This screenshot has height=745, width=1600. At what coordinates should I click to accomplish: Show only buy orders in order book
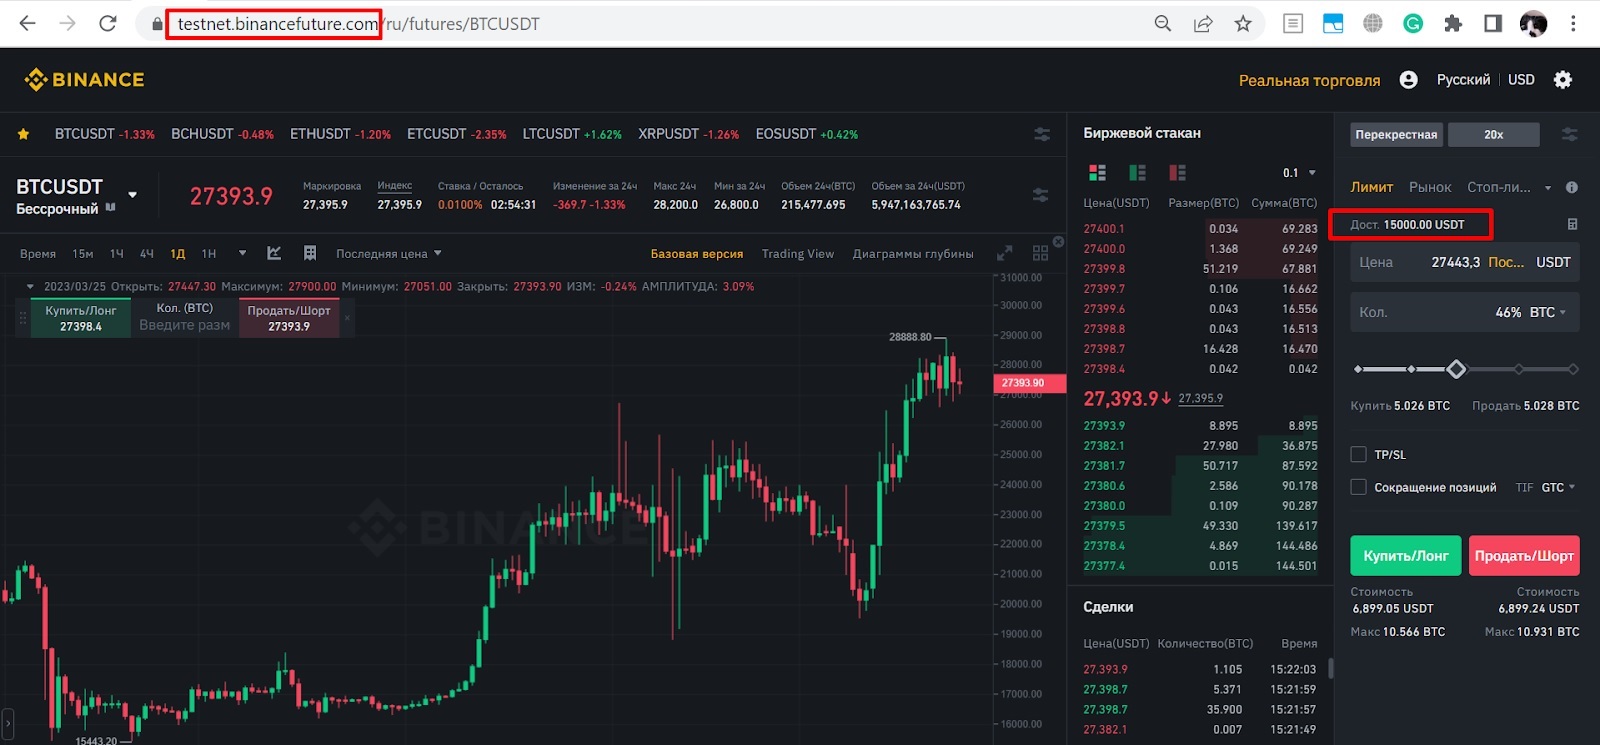point(1137,173)
